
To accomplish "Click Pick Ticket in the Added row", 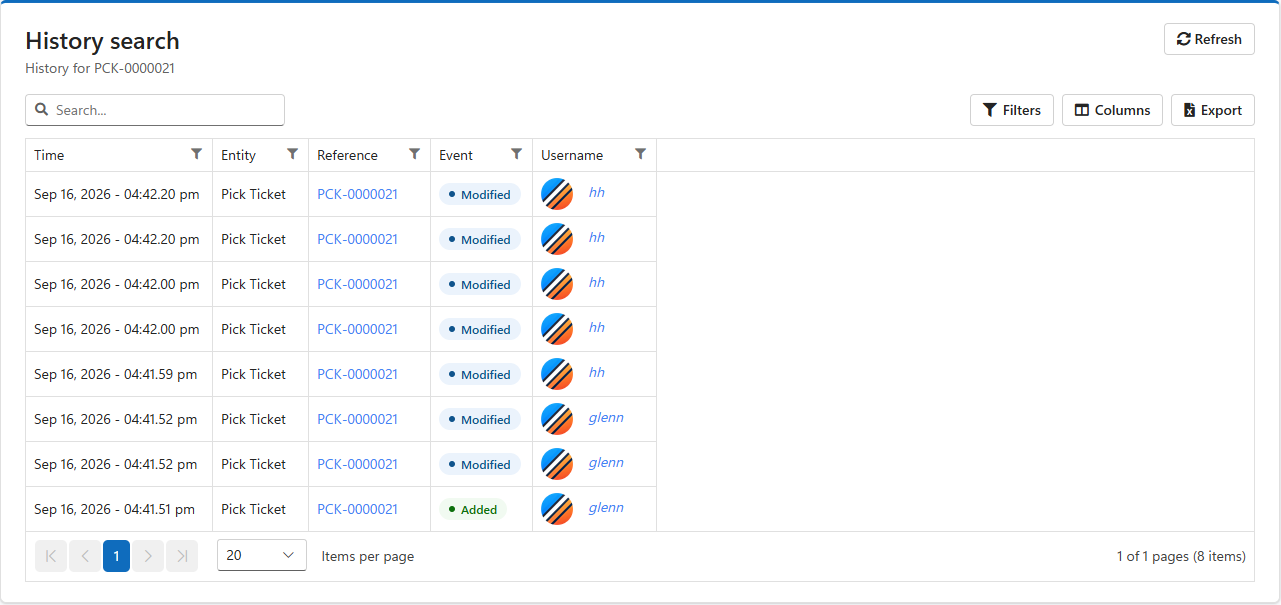I will click(253, 509).
